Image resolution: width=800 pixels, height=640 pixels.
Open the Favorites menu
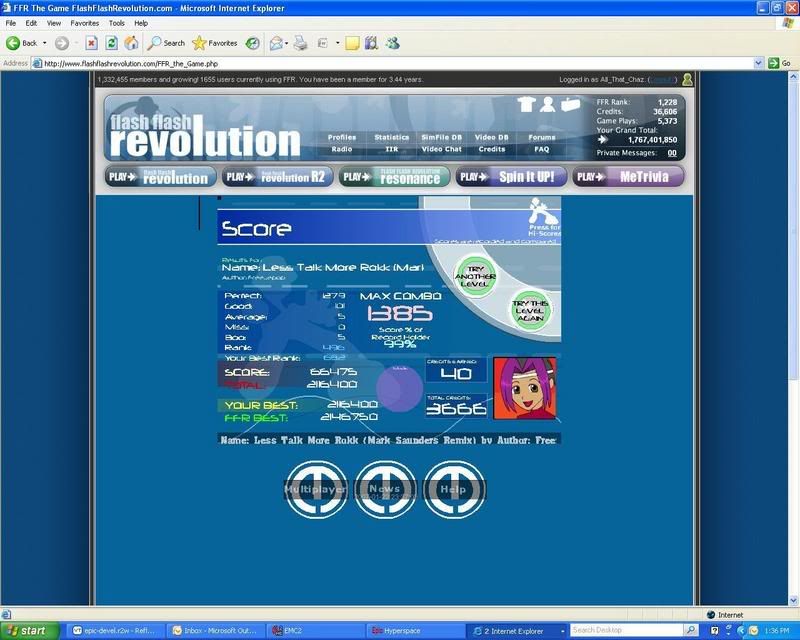pyautogui.click(x=84, y=22)
